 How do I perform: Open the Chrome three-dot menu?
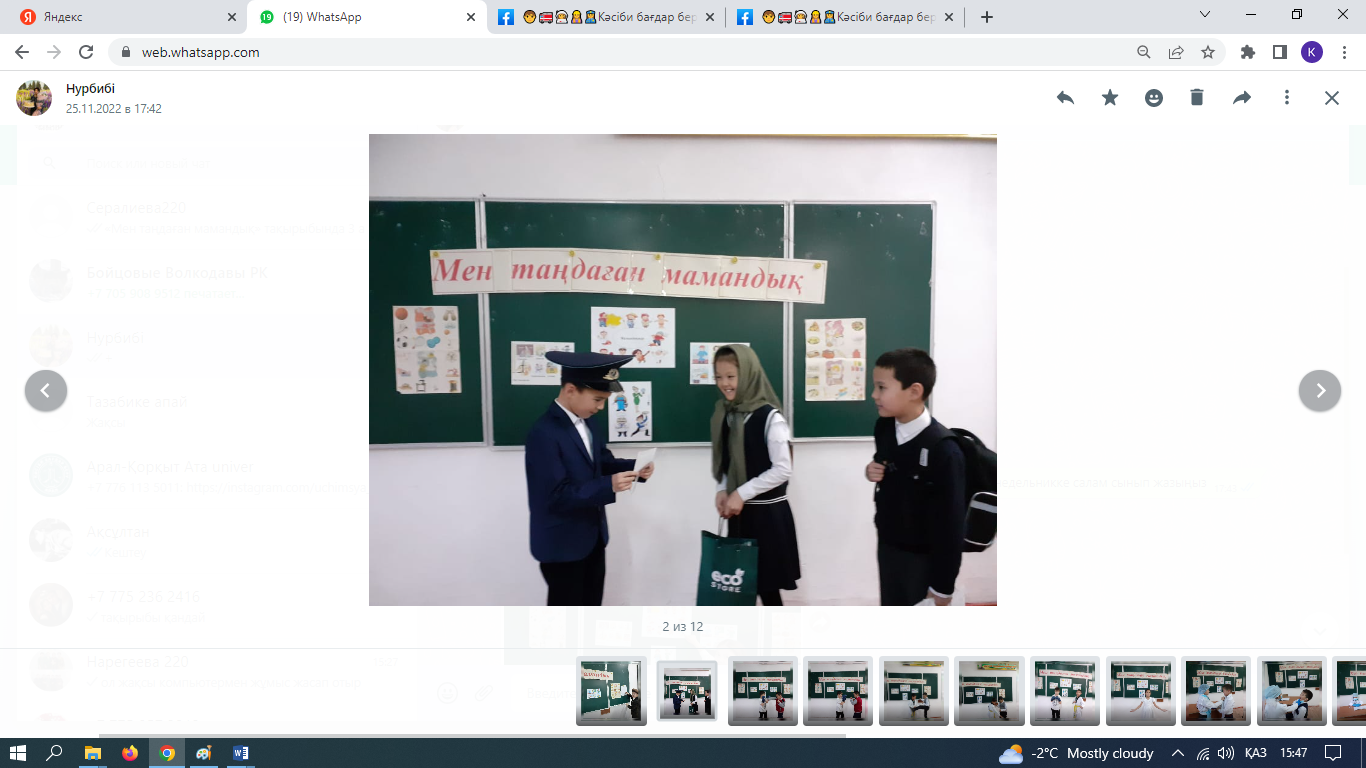[x=1343, y=52]
